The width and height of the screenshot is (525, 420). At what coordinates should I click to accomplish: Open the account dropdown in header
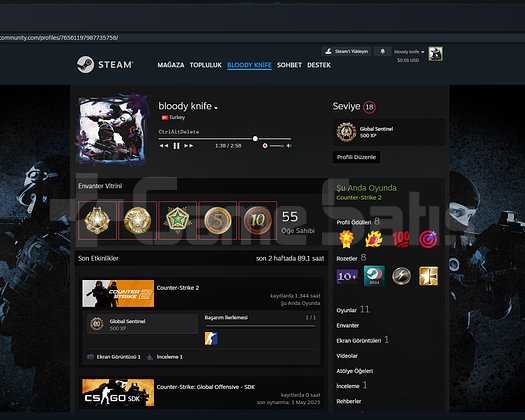(409, 52)
